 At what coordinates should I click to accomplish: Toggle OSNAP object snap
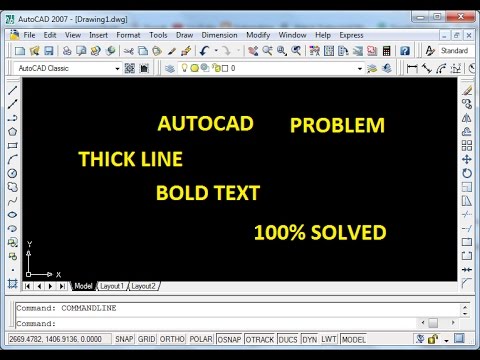click(229, 339)
